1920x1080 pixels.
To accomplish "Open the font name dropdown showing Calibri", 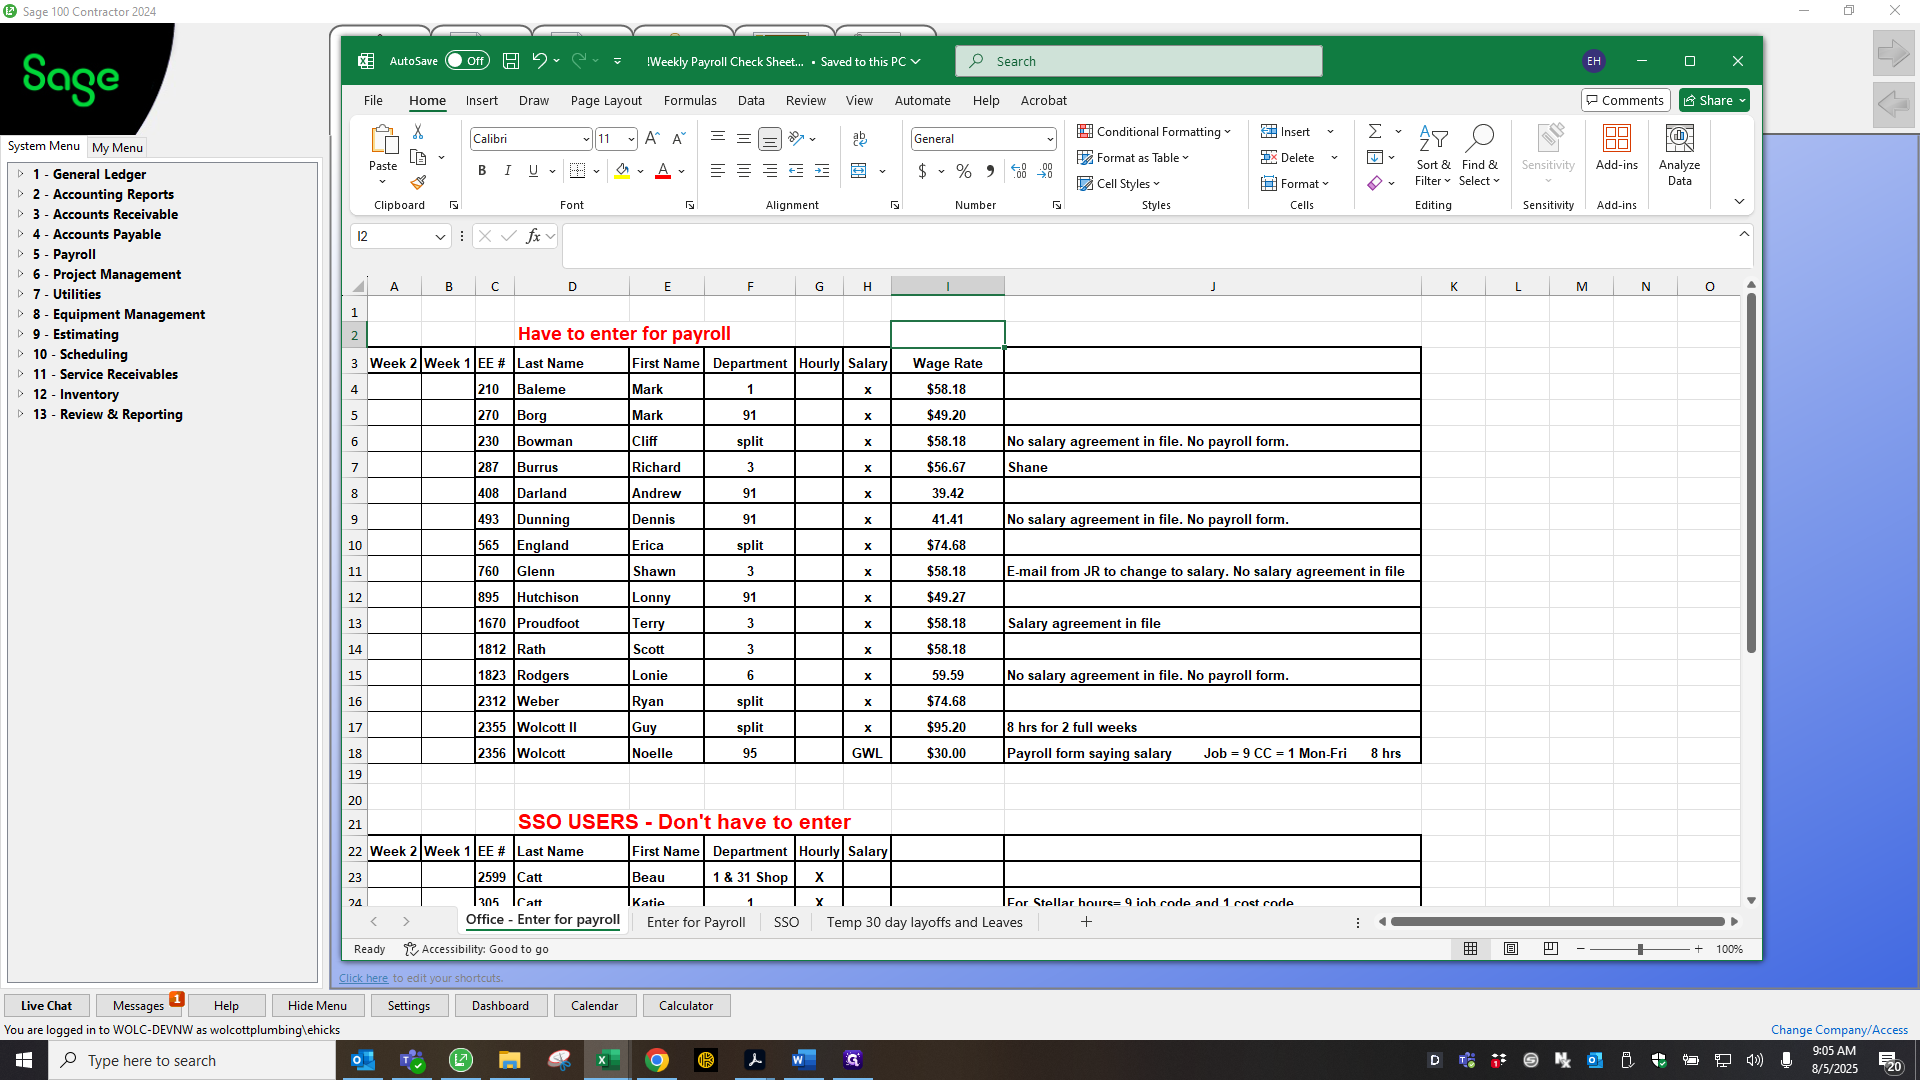I will coord(586,139).
